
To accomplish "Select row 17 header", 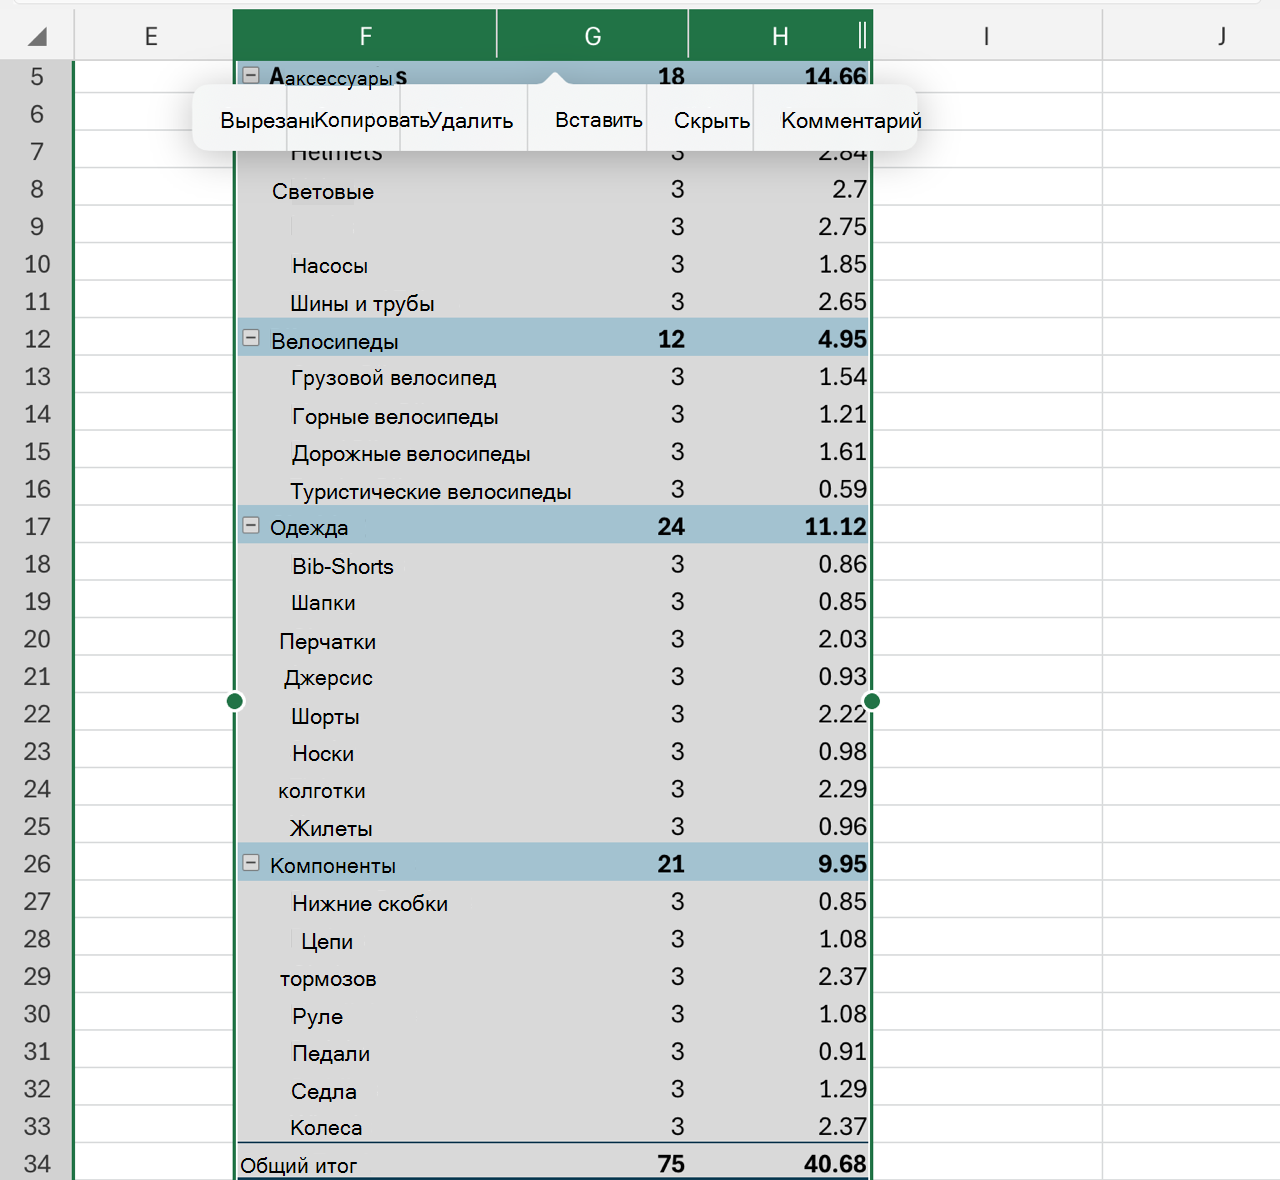I will pyautogui.click(x=37, y=526).
